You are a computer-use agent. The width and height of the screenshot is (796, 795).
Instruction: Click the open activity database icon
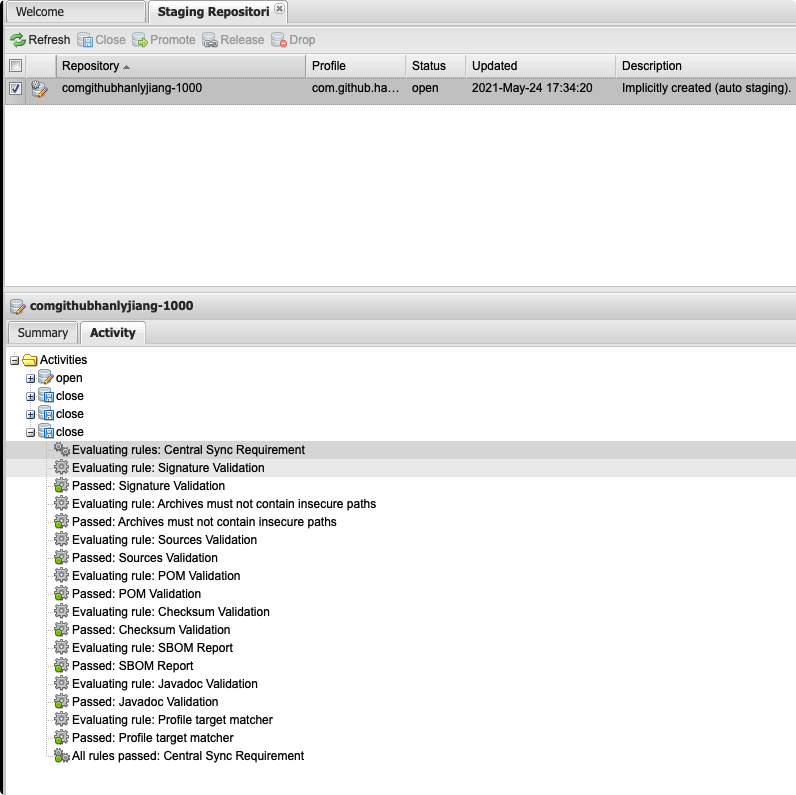[46, 377]
